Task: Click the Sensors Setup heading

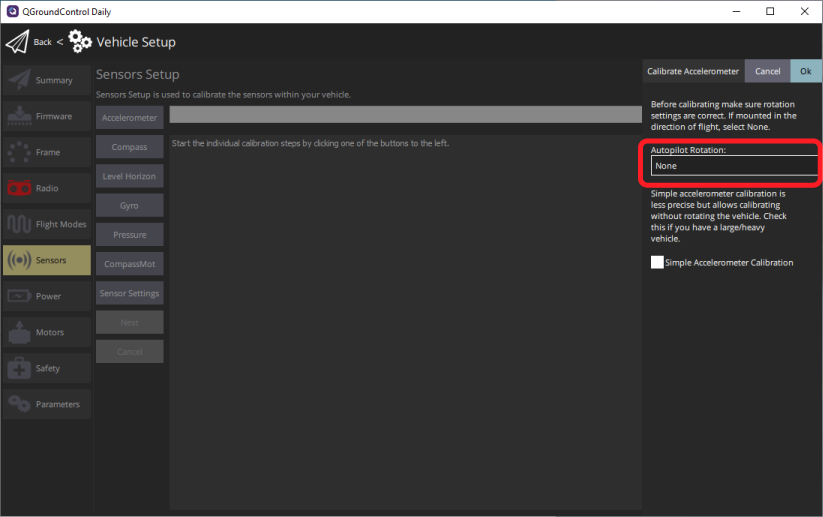Action: [138, 75]
